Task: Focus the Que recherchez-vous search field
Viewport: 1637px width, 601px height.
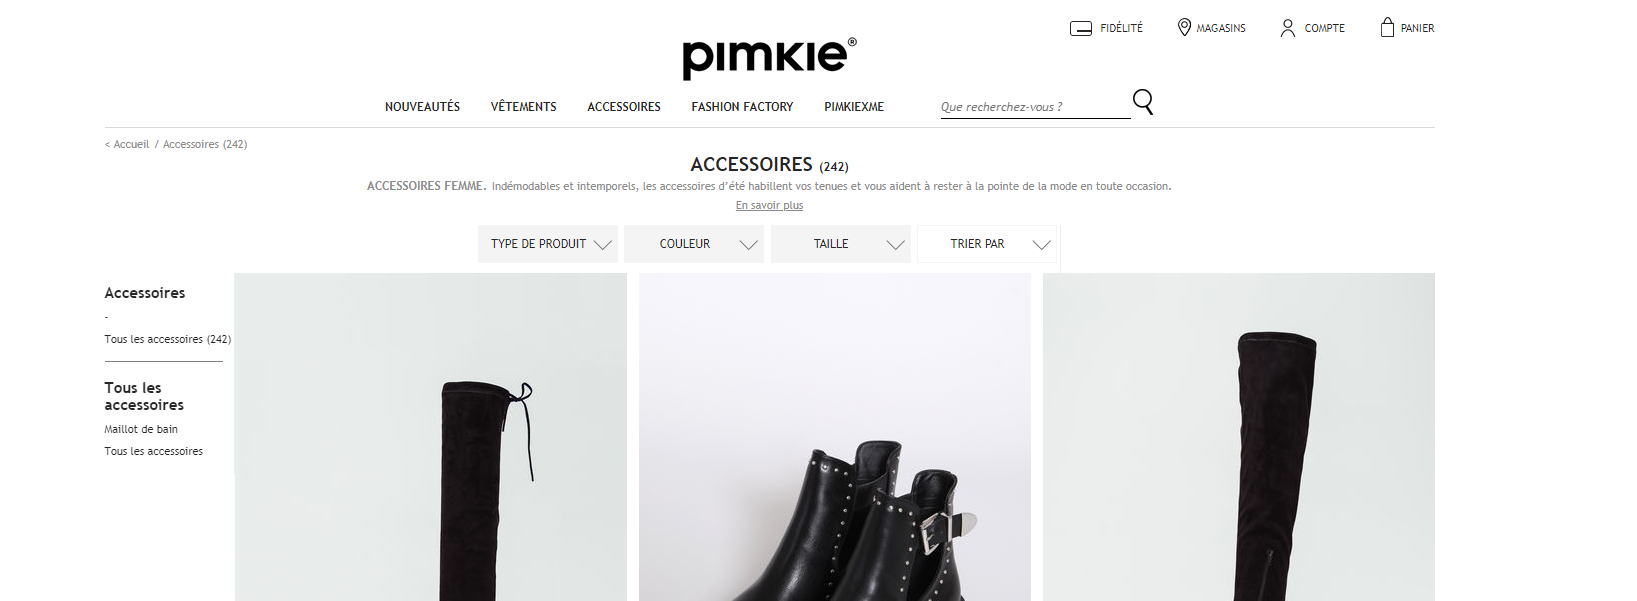Action: [x=1035, y=107]
